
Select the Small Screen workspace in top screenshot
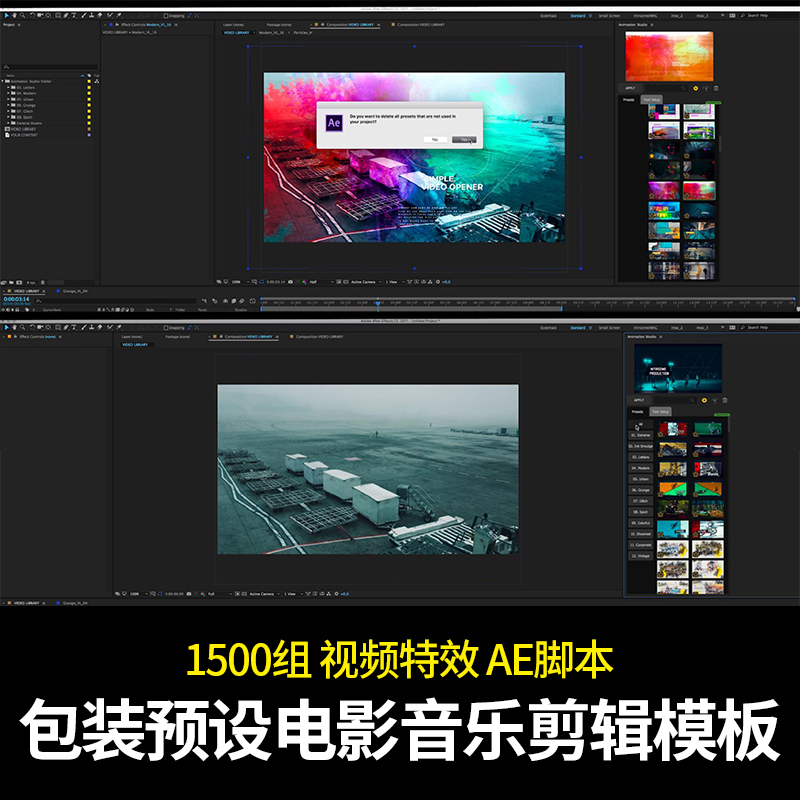coord(609,16)
